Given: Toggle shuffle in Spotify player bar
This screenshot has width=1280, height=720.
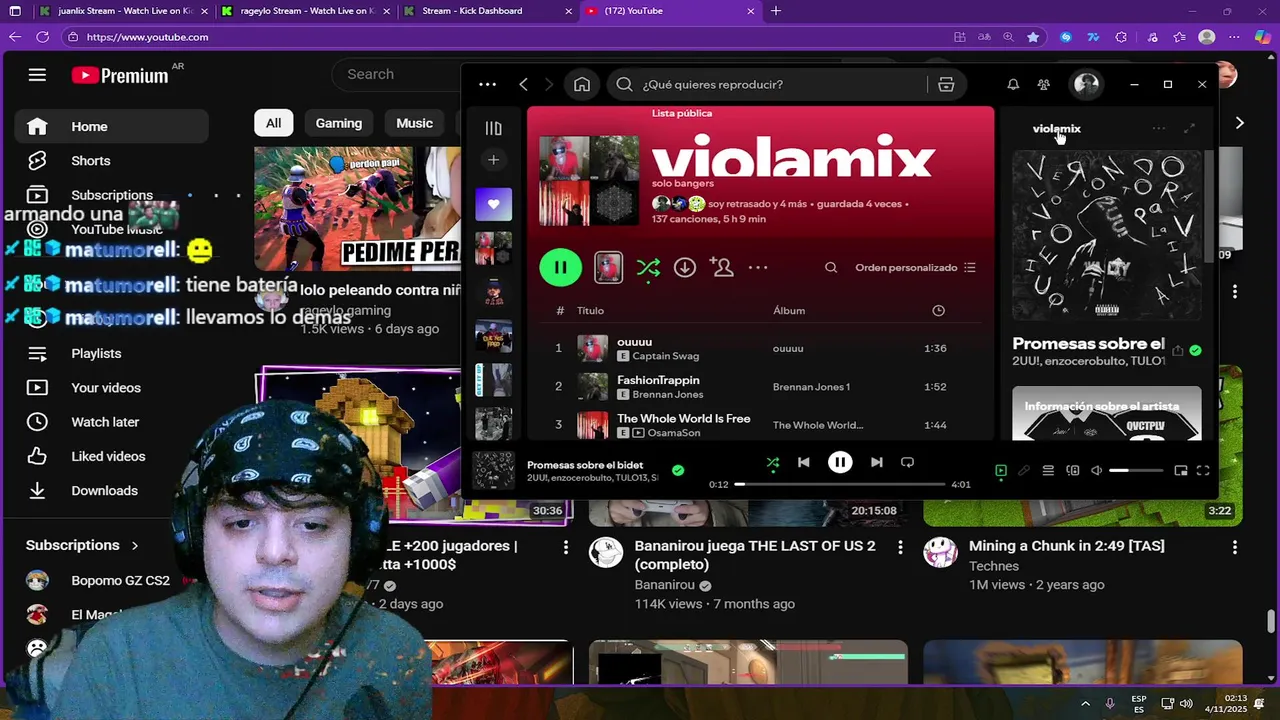Looking at the screenshot, I should click(772, 462).
